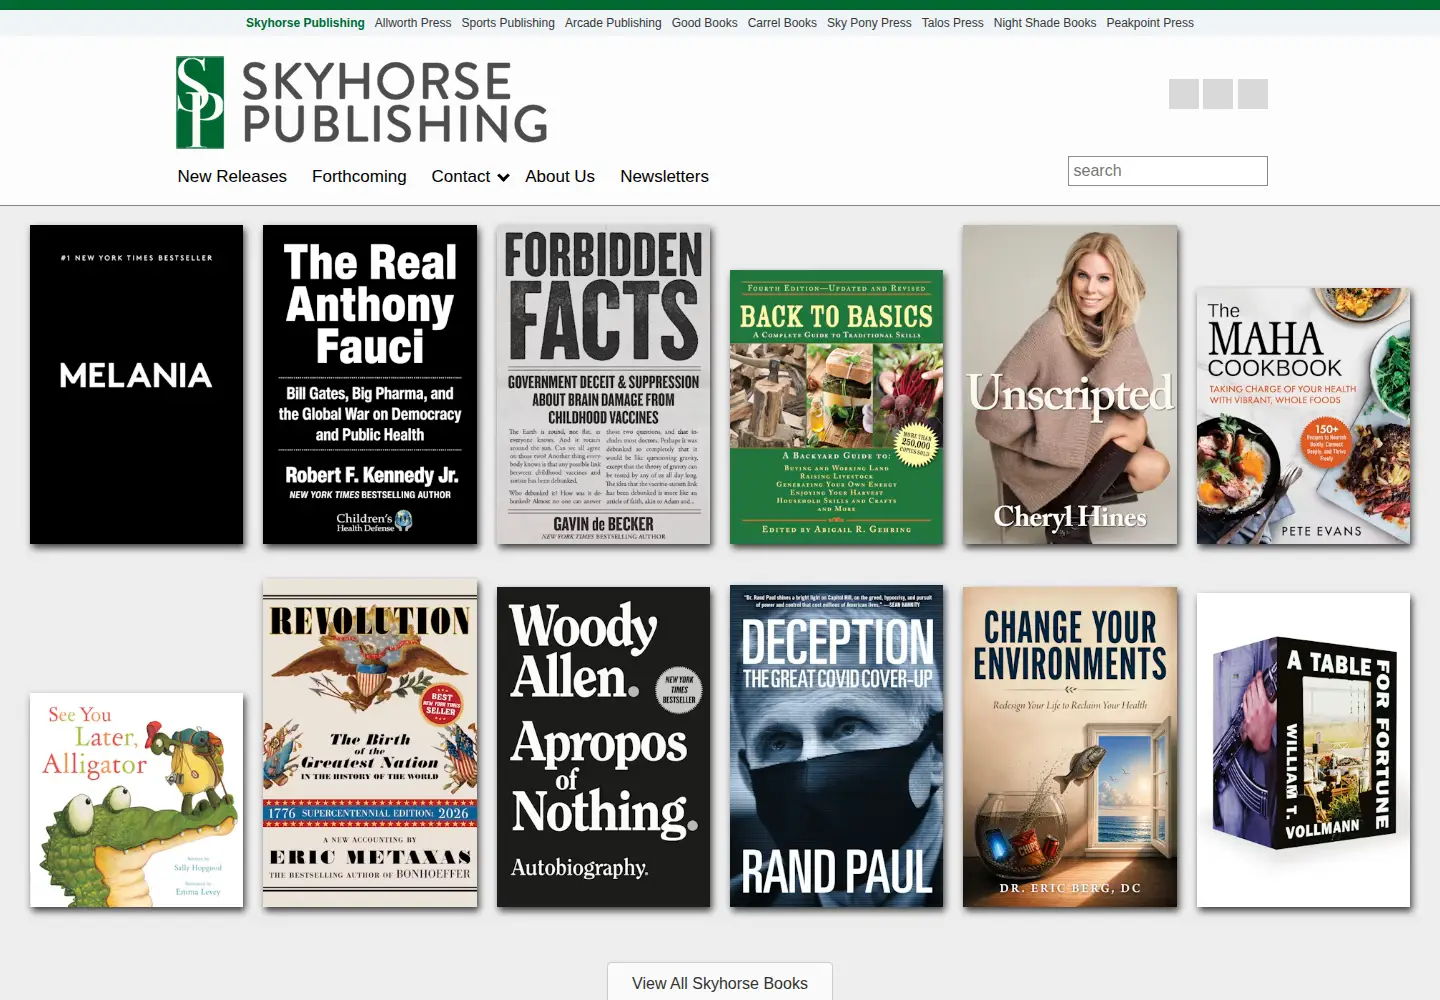This screenshot has width=1440, height=1000.
Task: Open the Talos Press link
Action: (x=952, y=23)
